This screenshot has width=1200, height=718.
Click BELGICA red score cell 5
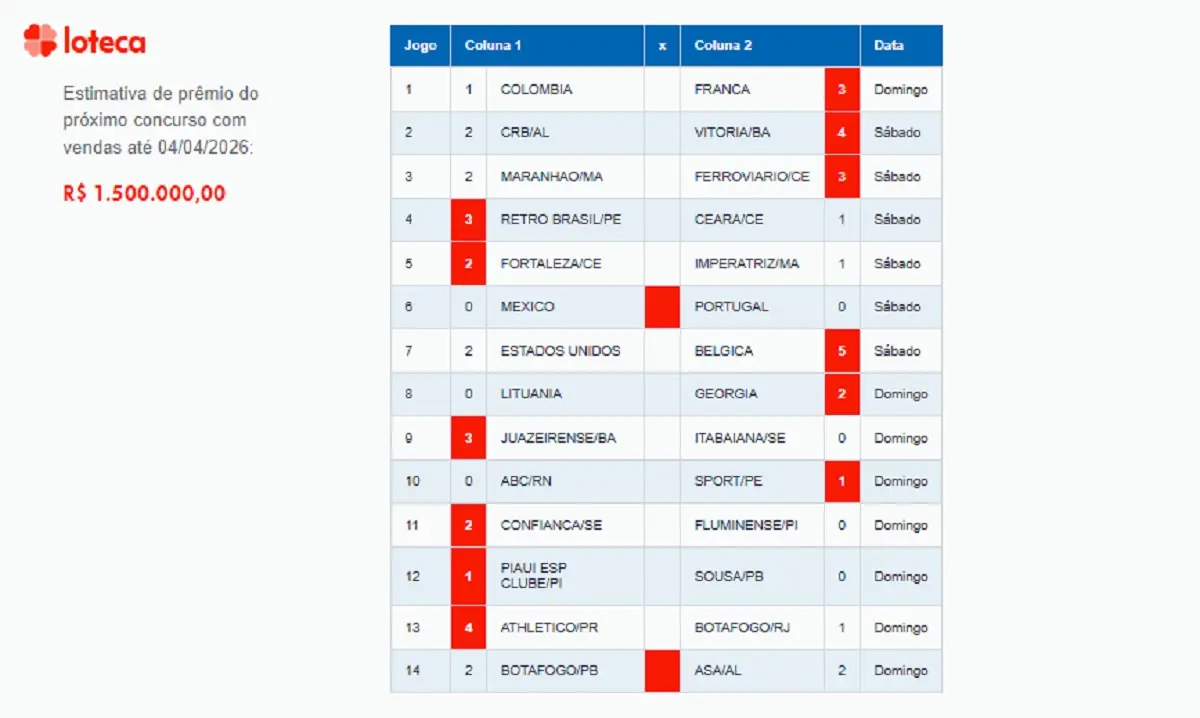point(842,351)
